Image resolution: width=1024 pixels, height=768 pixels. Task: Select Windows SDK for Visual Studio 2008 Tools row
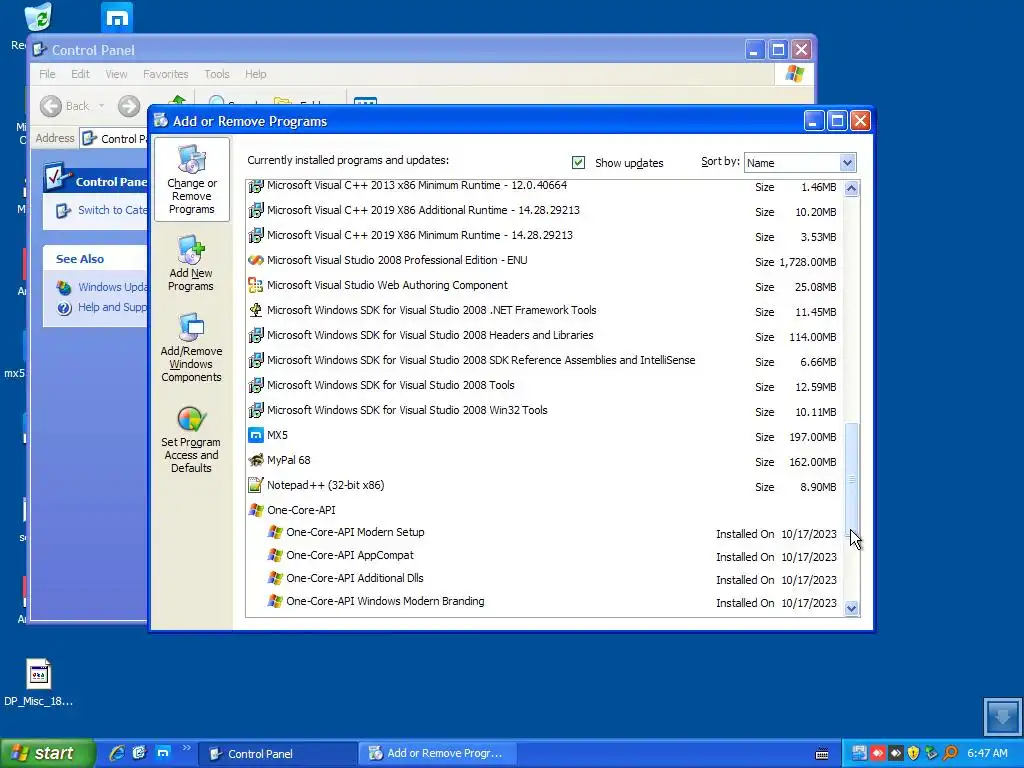[x=545, y=385]
